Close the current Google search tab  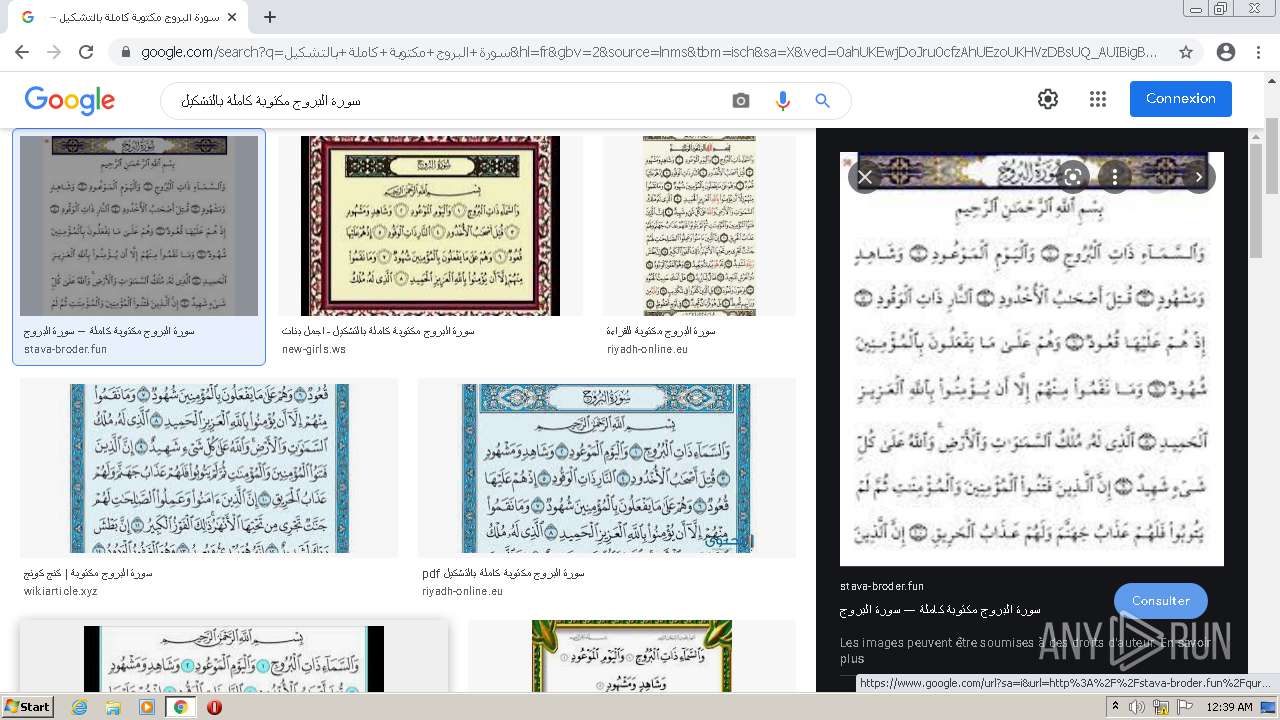tap(232, 17)
